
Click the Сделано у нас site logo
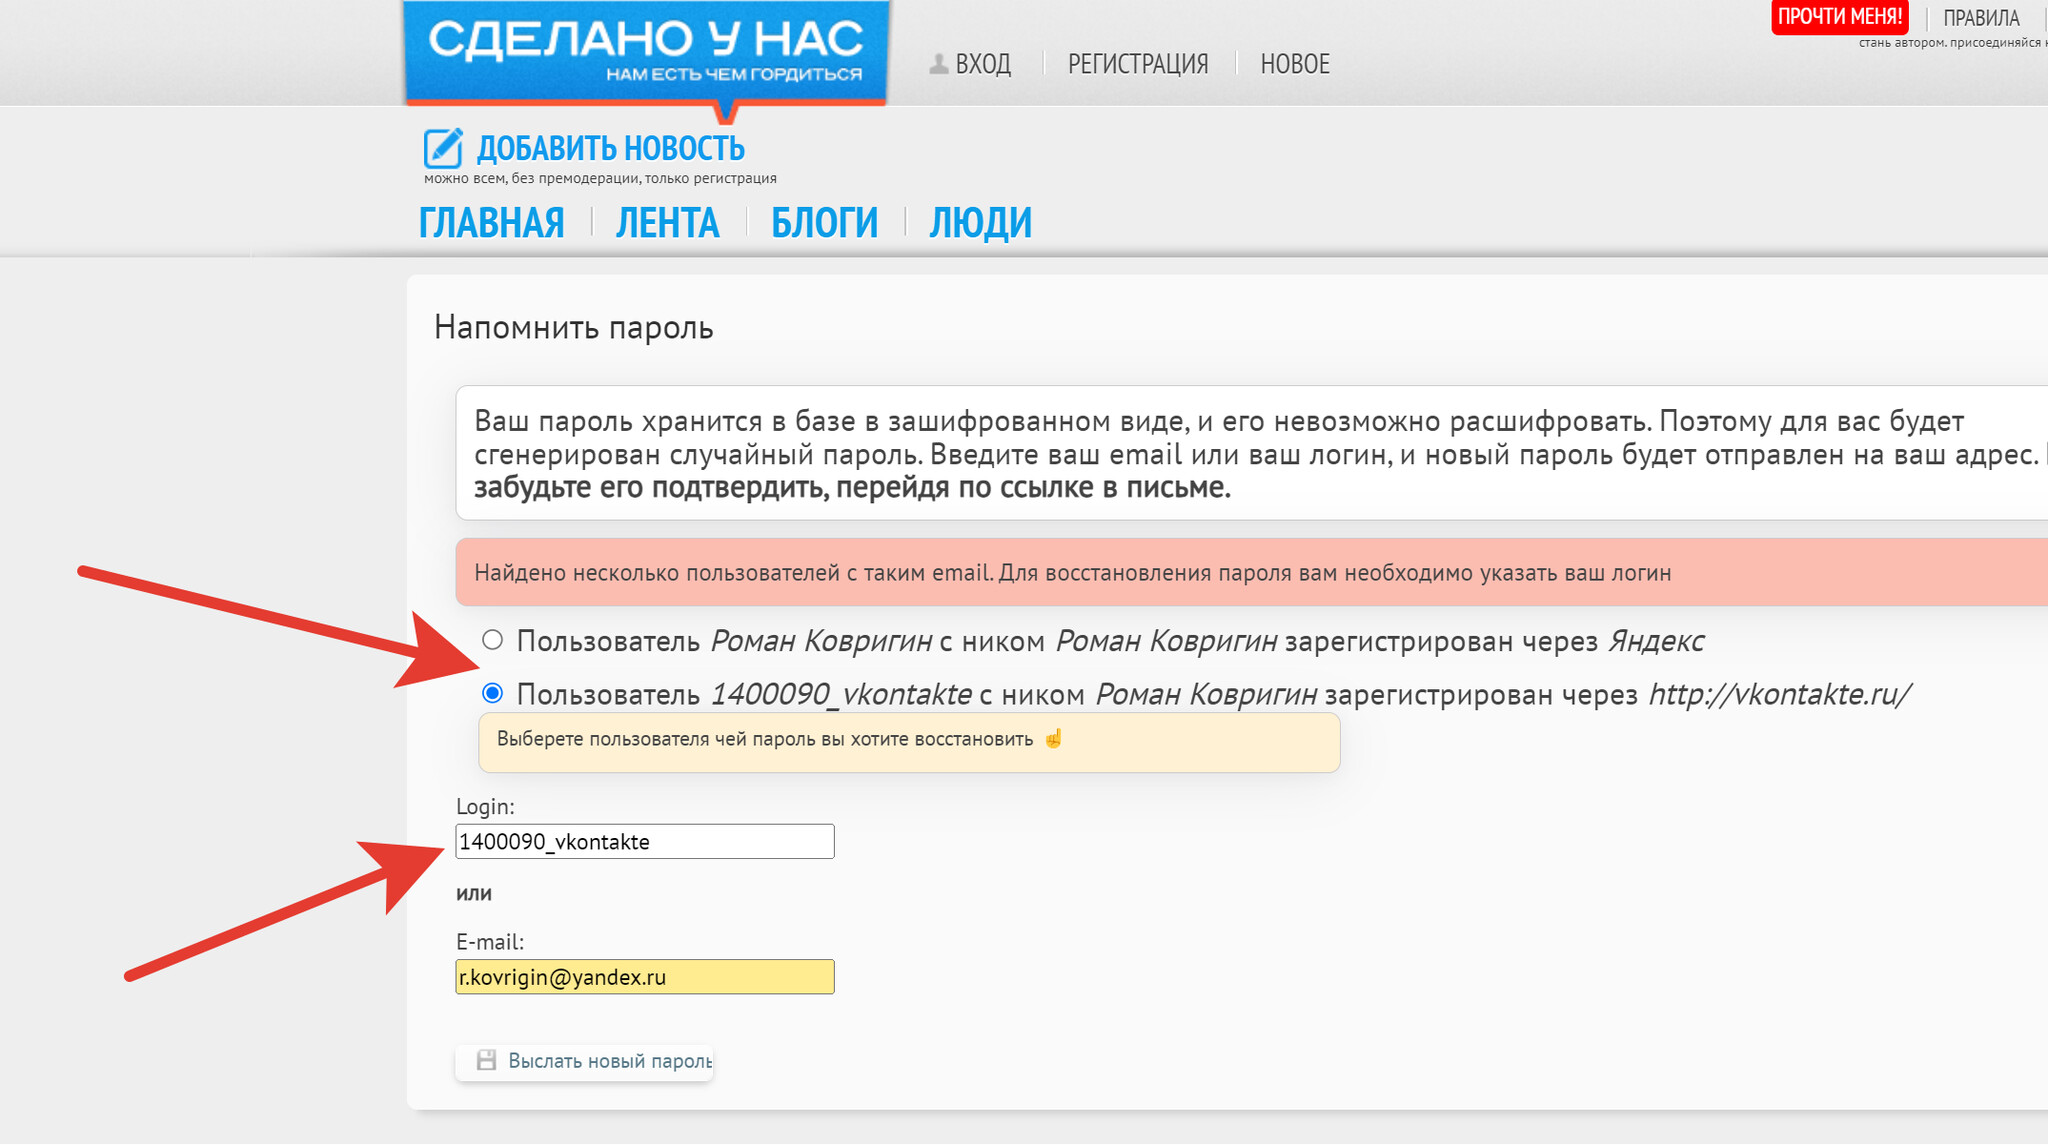645,52
